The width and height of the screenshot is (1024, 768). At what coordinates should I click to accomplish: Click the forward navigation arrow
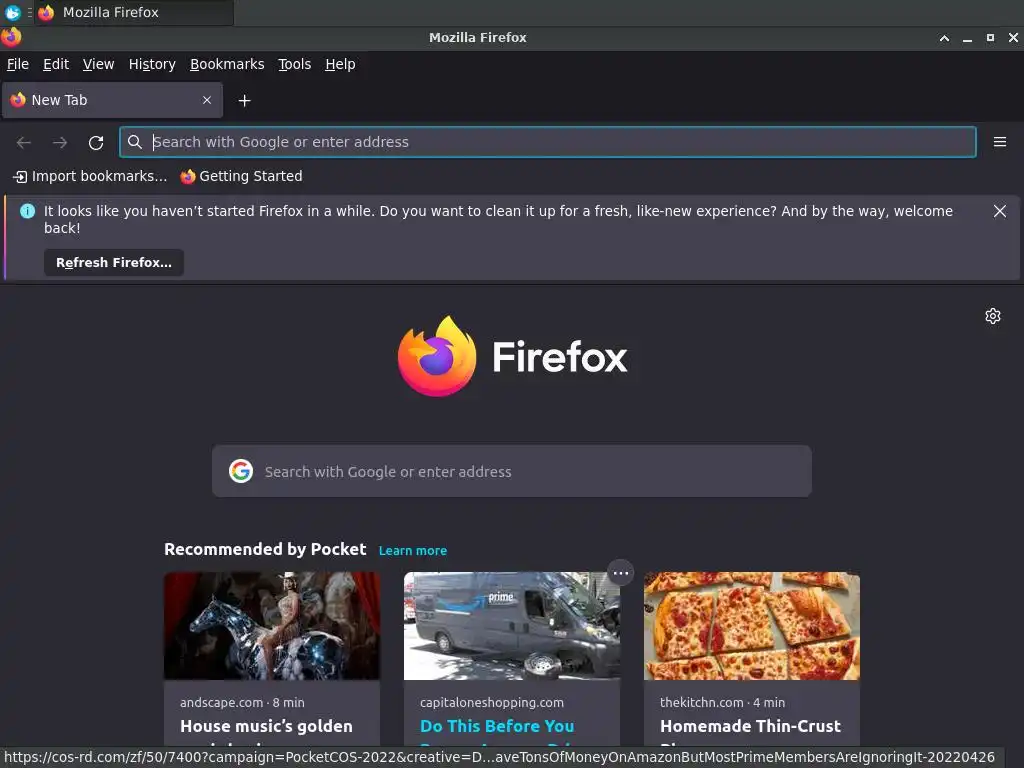[60, 142]
